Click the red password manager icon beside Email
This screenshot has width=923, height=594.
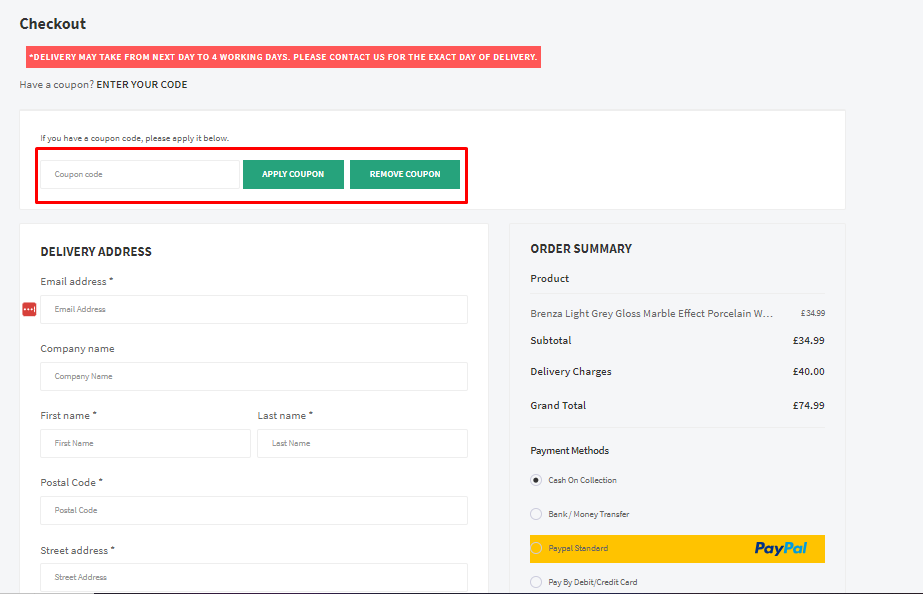[x=29, y=310]
